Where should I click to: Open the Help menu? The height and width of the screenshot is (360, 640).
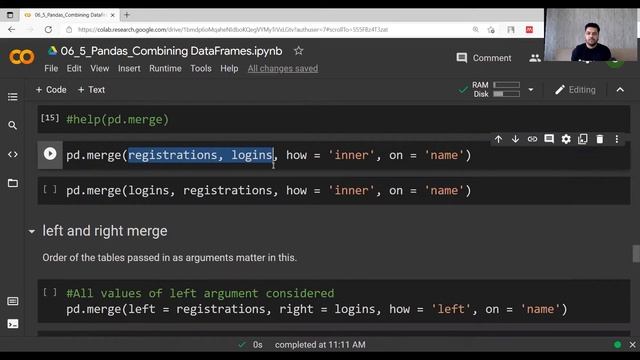coord(229,69)
